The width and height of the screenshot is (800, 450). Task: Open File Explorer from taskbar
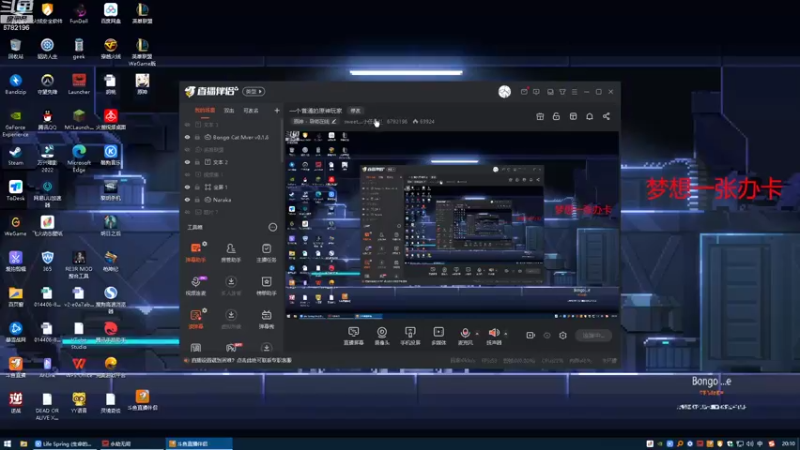[x=23, y=444]
